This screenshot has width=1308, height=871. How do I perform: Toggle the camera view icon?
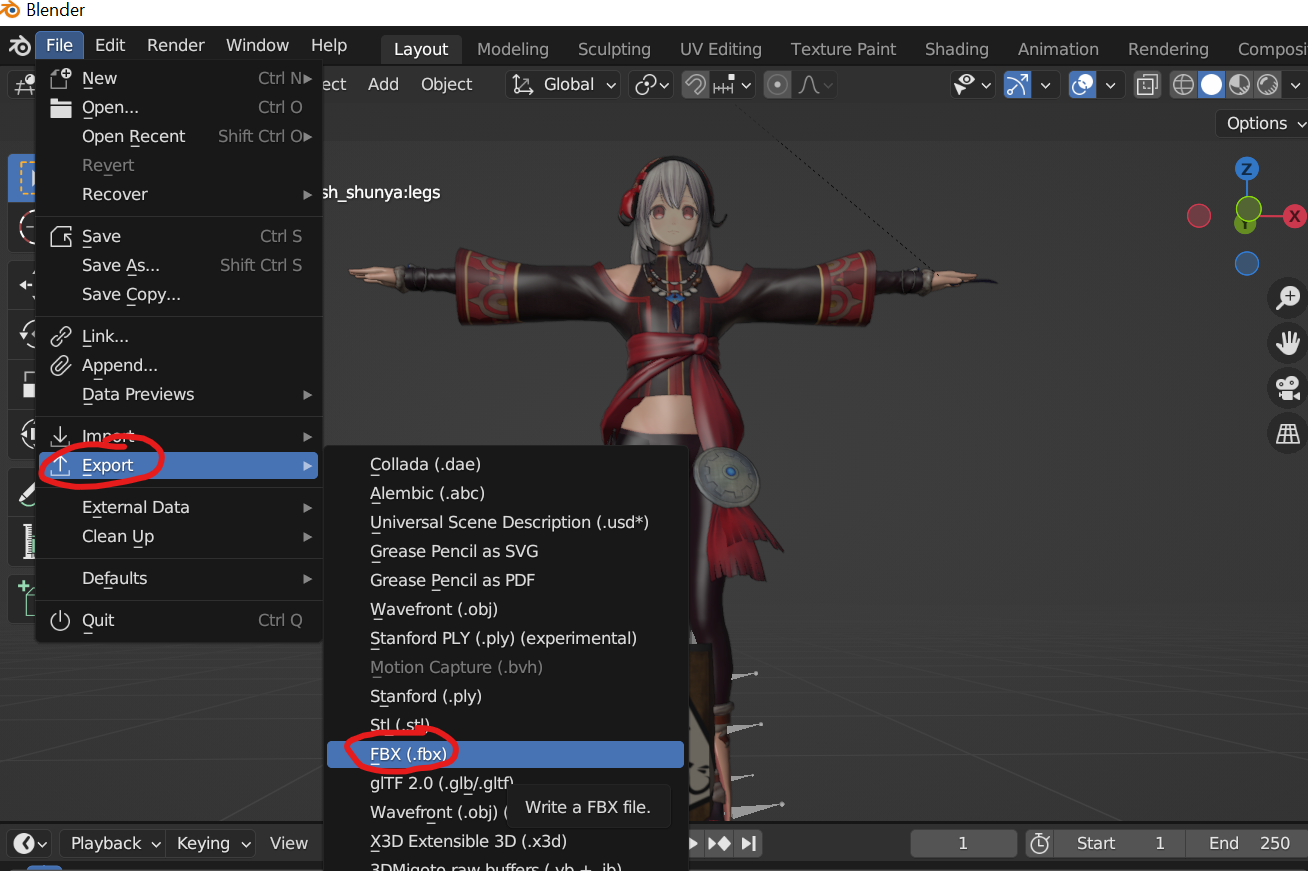click(x=1287, y=388)
